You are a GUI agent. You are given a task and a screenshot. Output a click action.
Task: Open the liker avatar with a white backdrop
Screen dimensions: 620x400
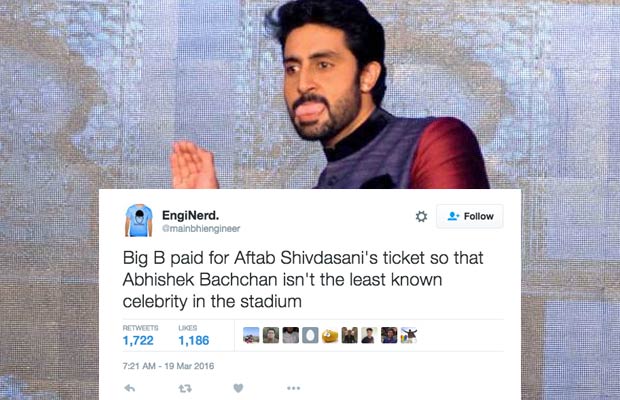click(369, 335)
